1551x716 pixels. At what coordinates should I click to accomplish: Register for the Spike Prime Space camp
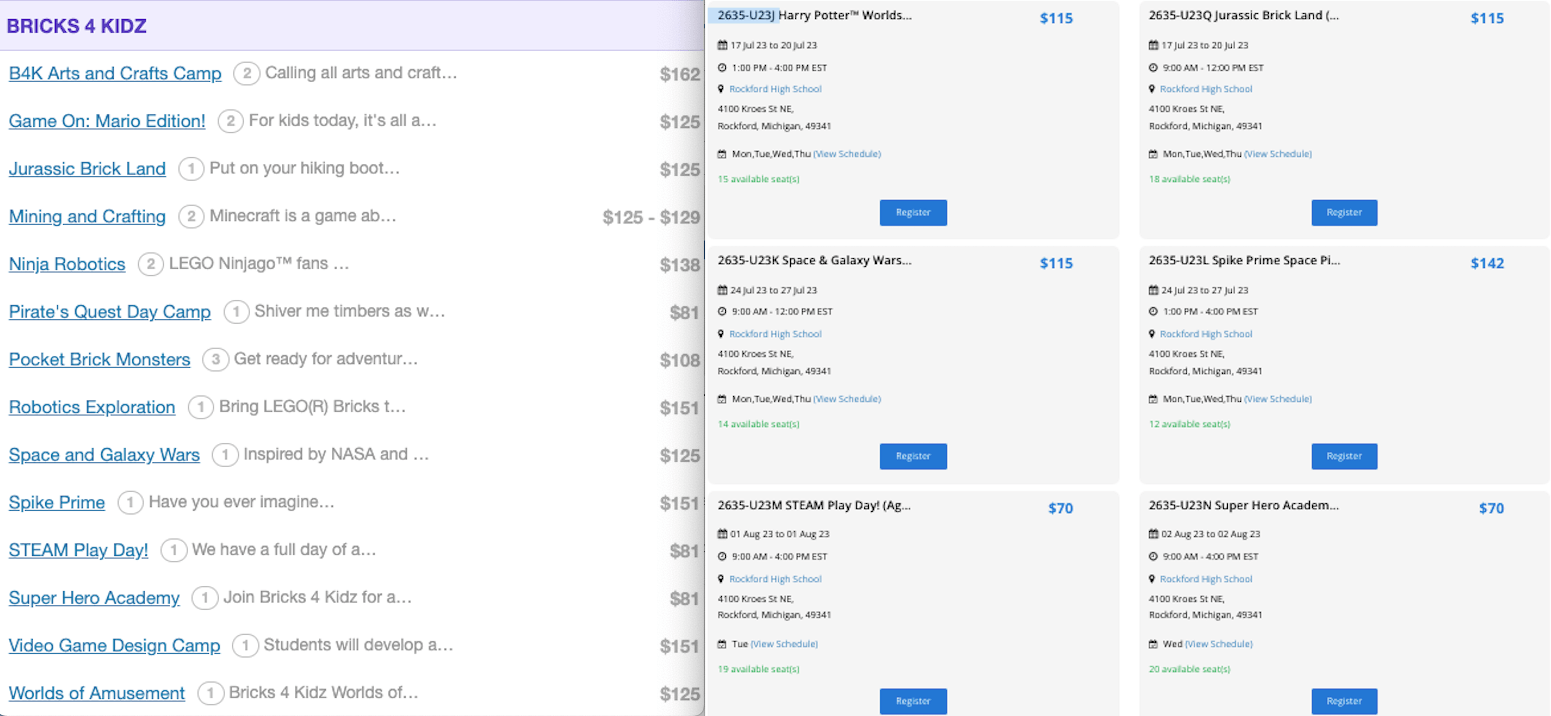point(1344,456)
